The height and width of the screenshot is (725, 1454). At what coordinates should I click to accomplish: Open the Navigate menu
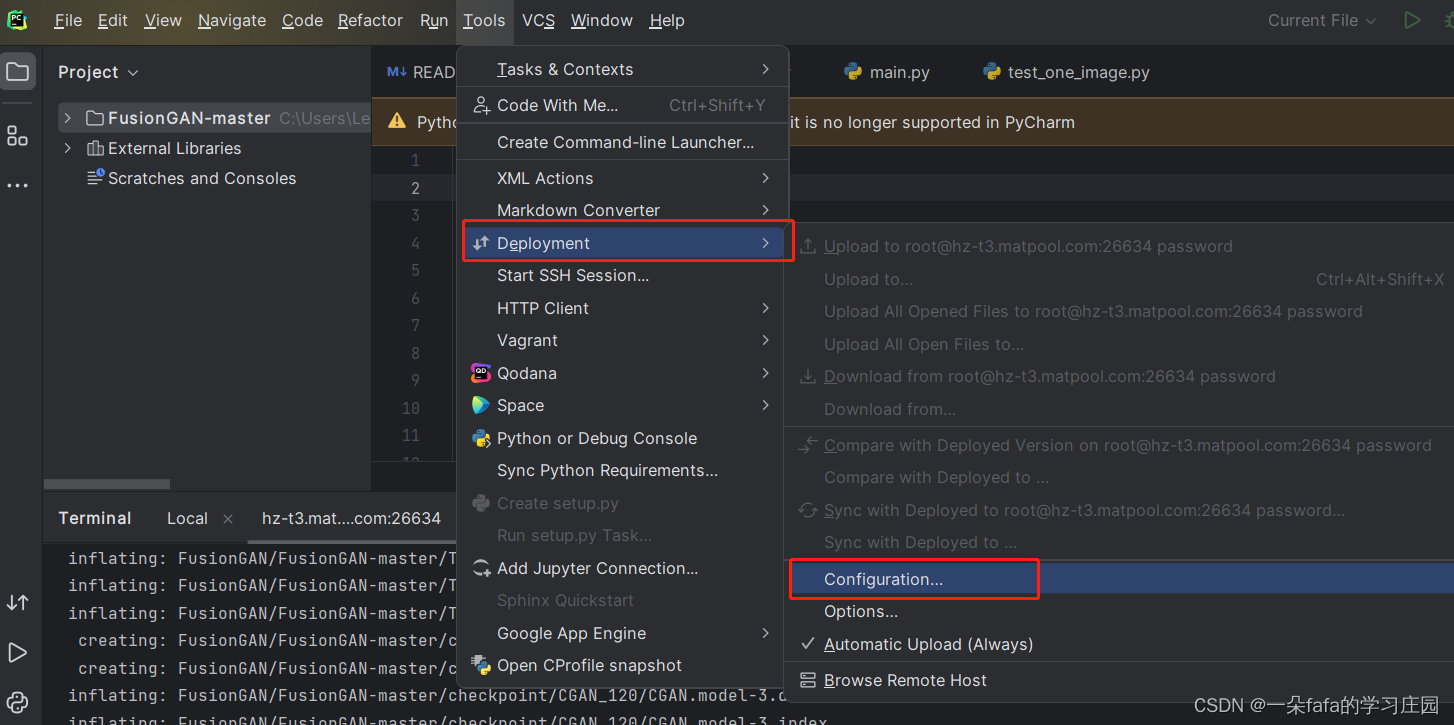point(232,20)
